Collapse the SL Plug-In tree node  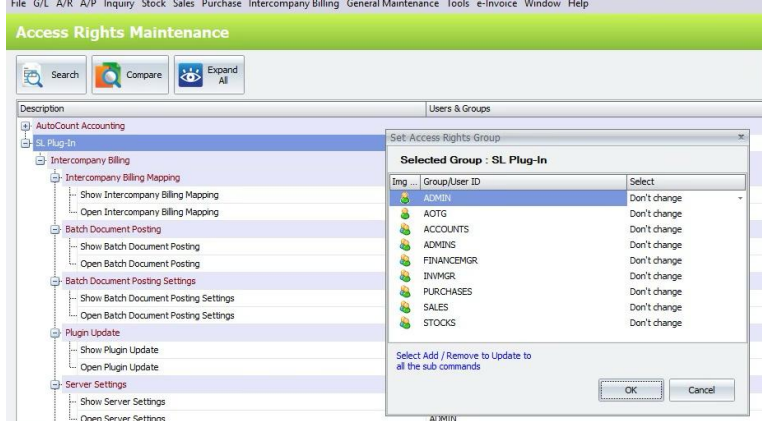click(x=26, y=143)
